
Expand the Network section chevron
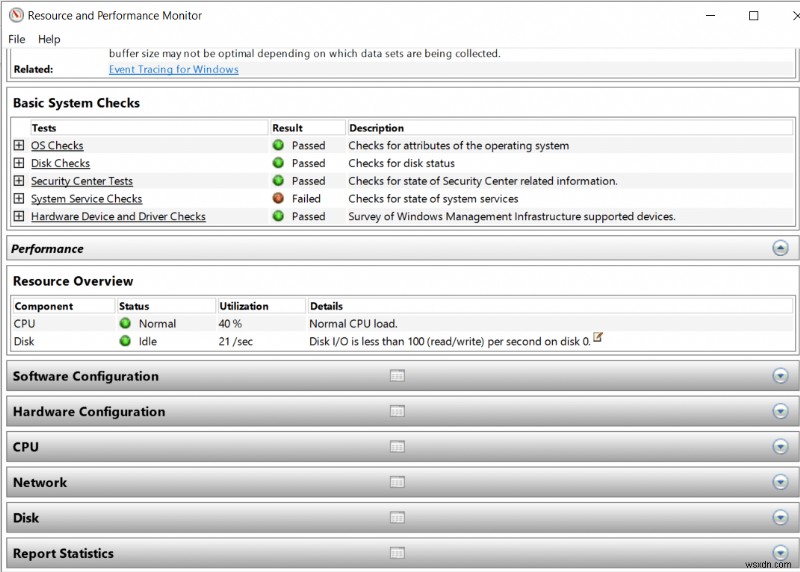780,482
